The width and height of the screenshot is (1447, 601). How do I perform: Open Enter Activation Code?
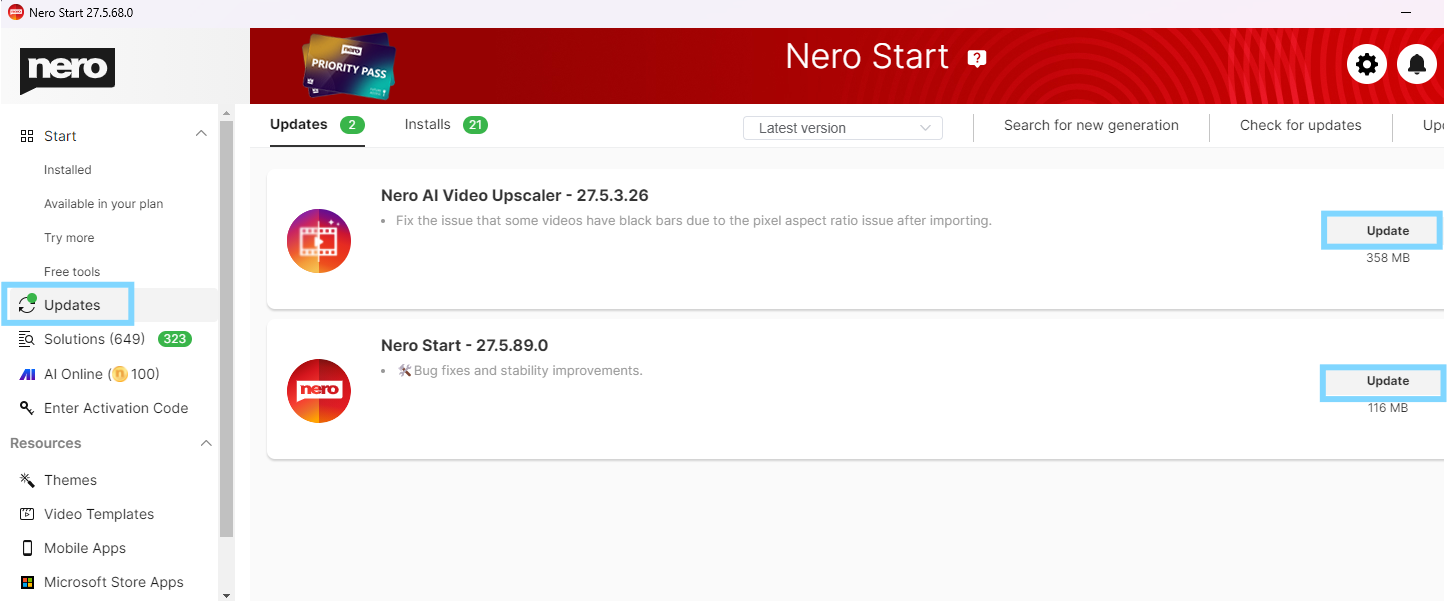(x=116, y=408)
